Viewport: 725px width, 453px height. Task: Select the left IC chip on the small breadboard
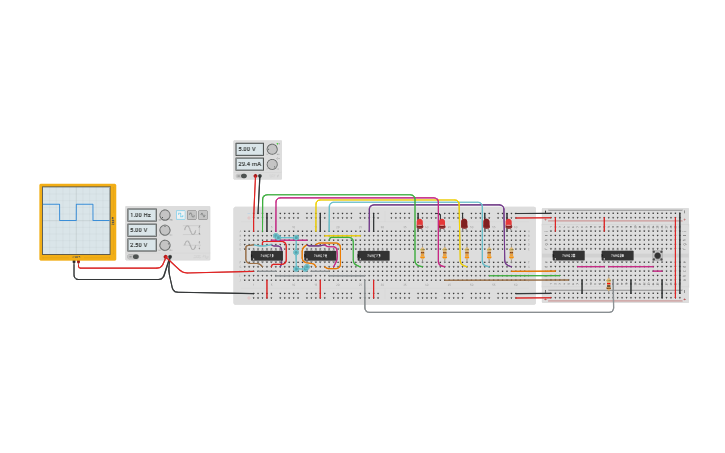tap(569, 256)
